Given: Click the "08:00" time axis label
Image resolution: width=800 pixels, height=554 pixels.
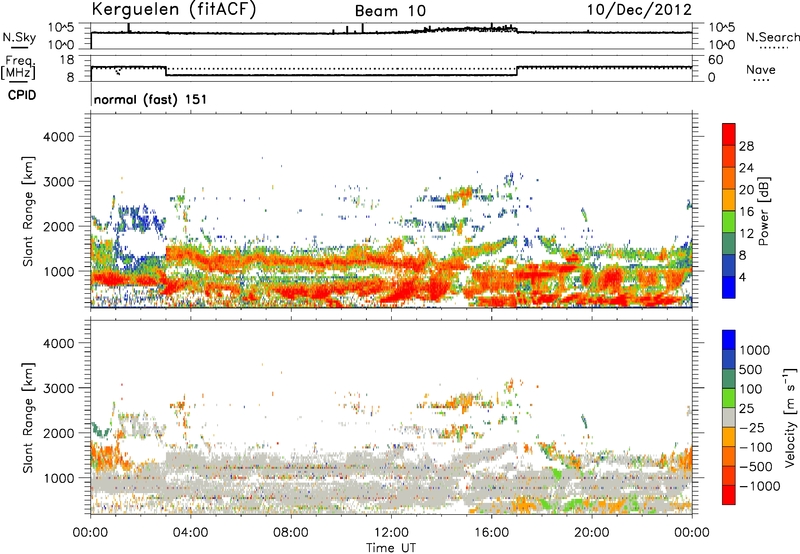Looking at the screenshot, I should pos(291,533).
